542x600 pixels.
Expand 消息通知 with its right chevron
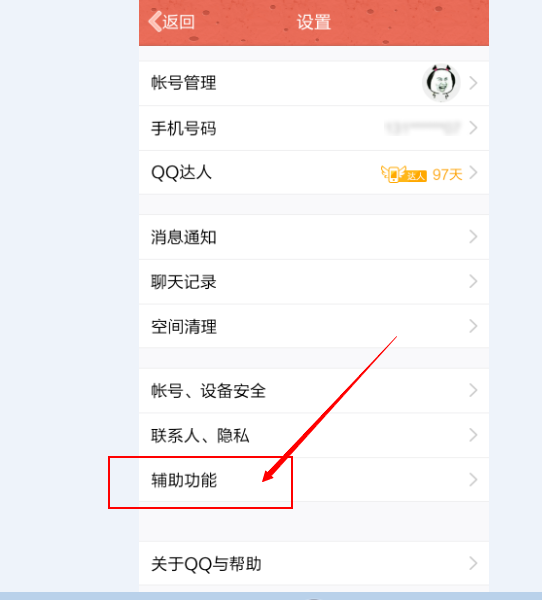click(x=473, y=237)
